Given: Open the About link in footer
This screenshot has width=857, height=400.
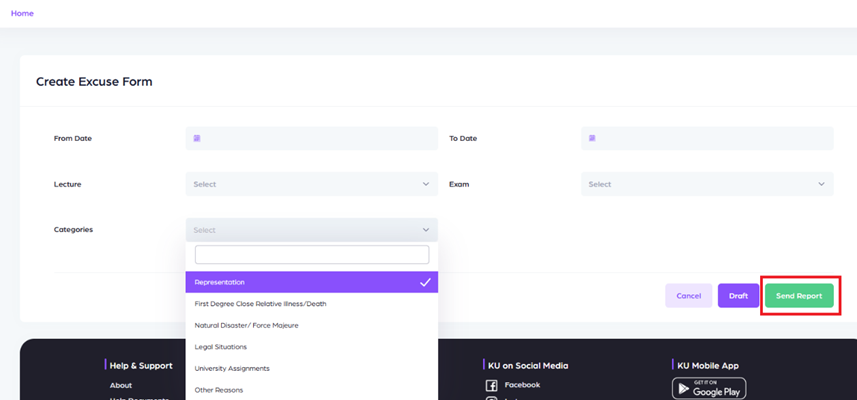Looking at the screenshot, I should (x=121, y=385).
